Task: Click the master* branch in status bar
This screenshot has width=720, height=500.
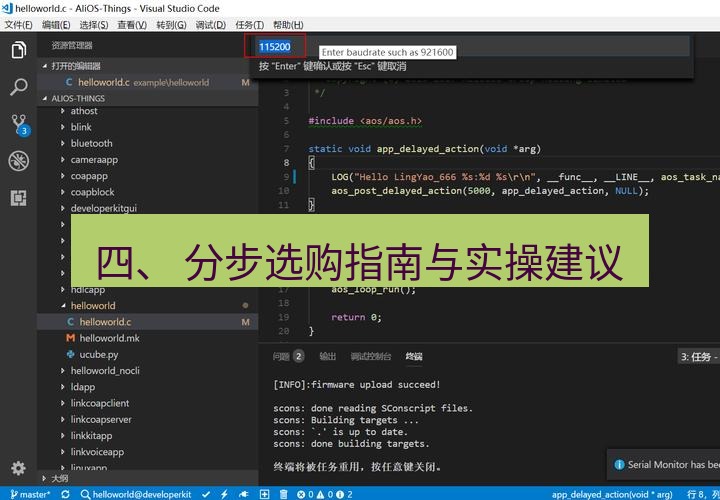Action: coord(30,494)
